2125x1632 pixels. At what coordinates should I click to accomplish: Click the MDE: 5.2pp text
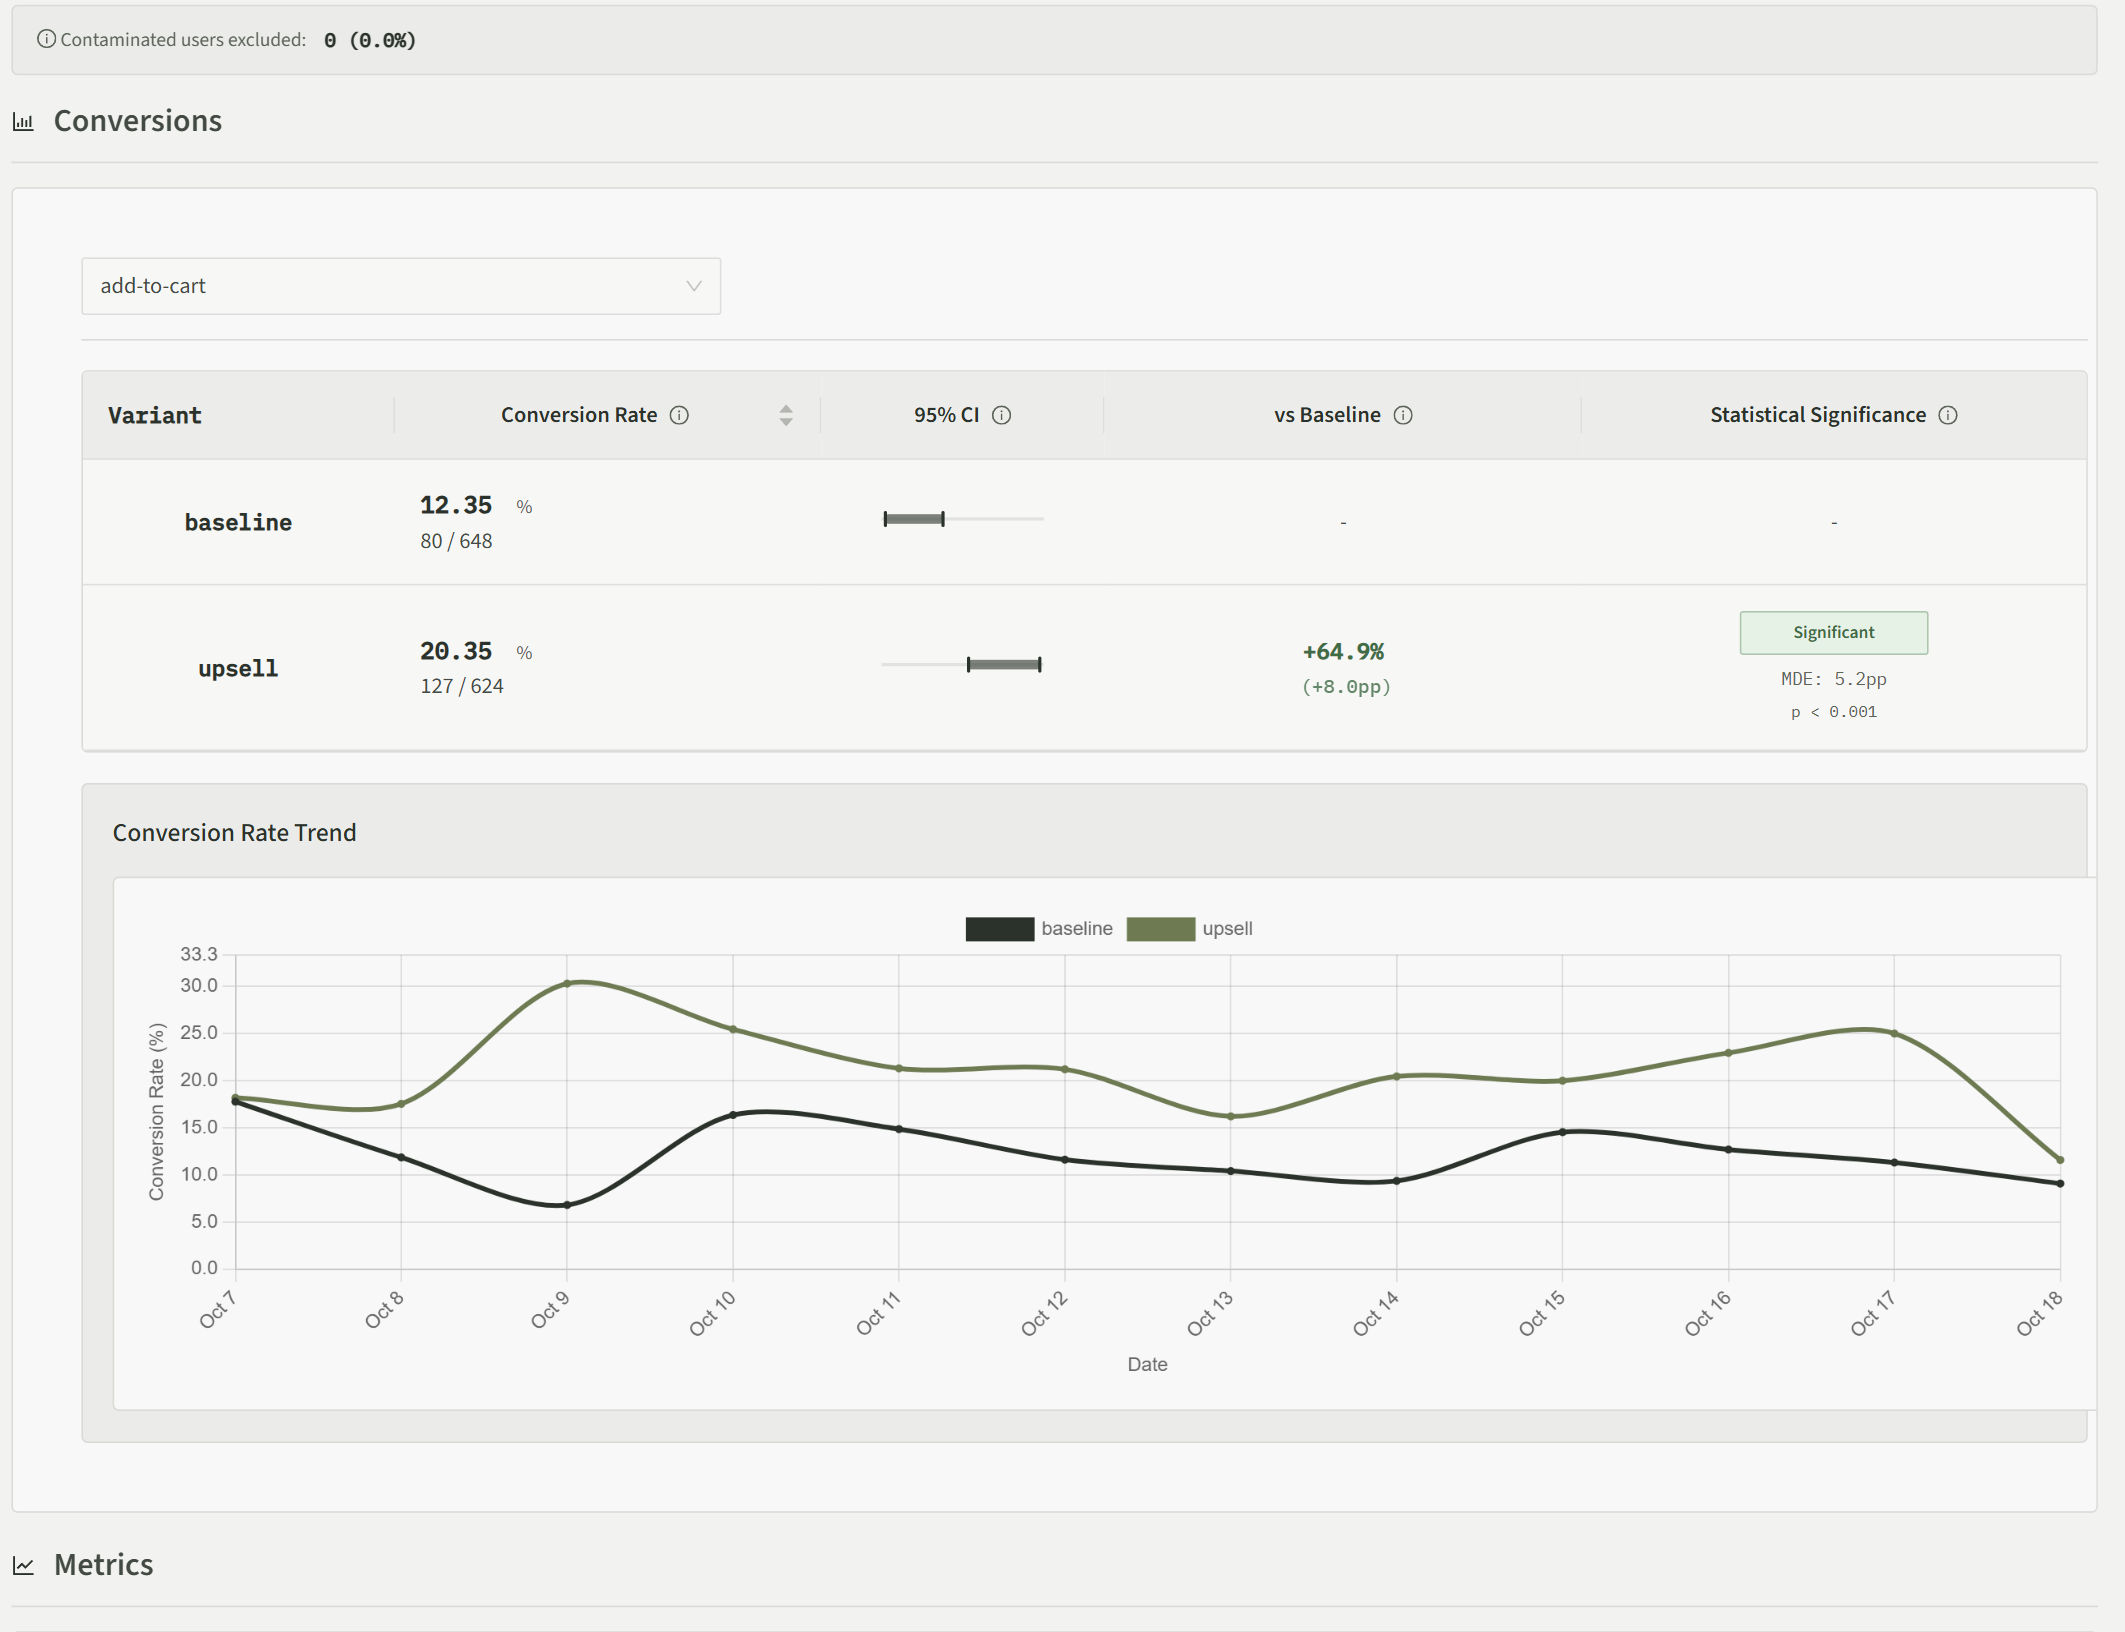(x=1833, y=679)
